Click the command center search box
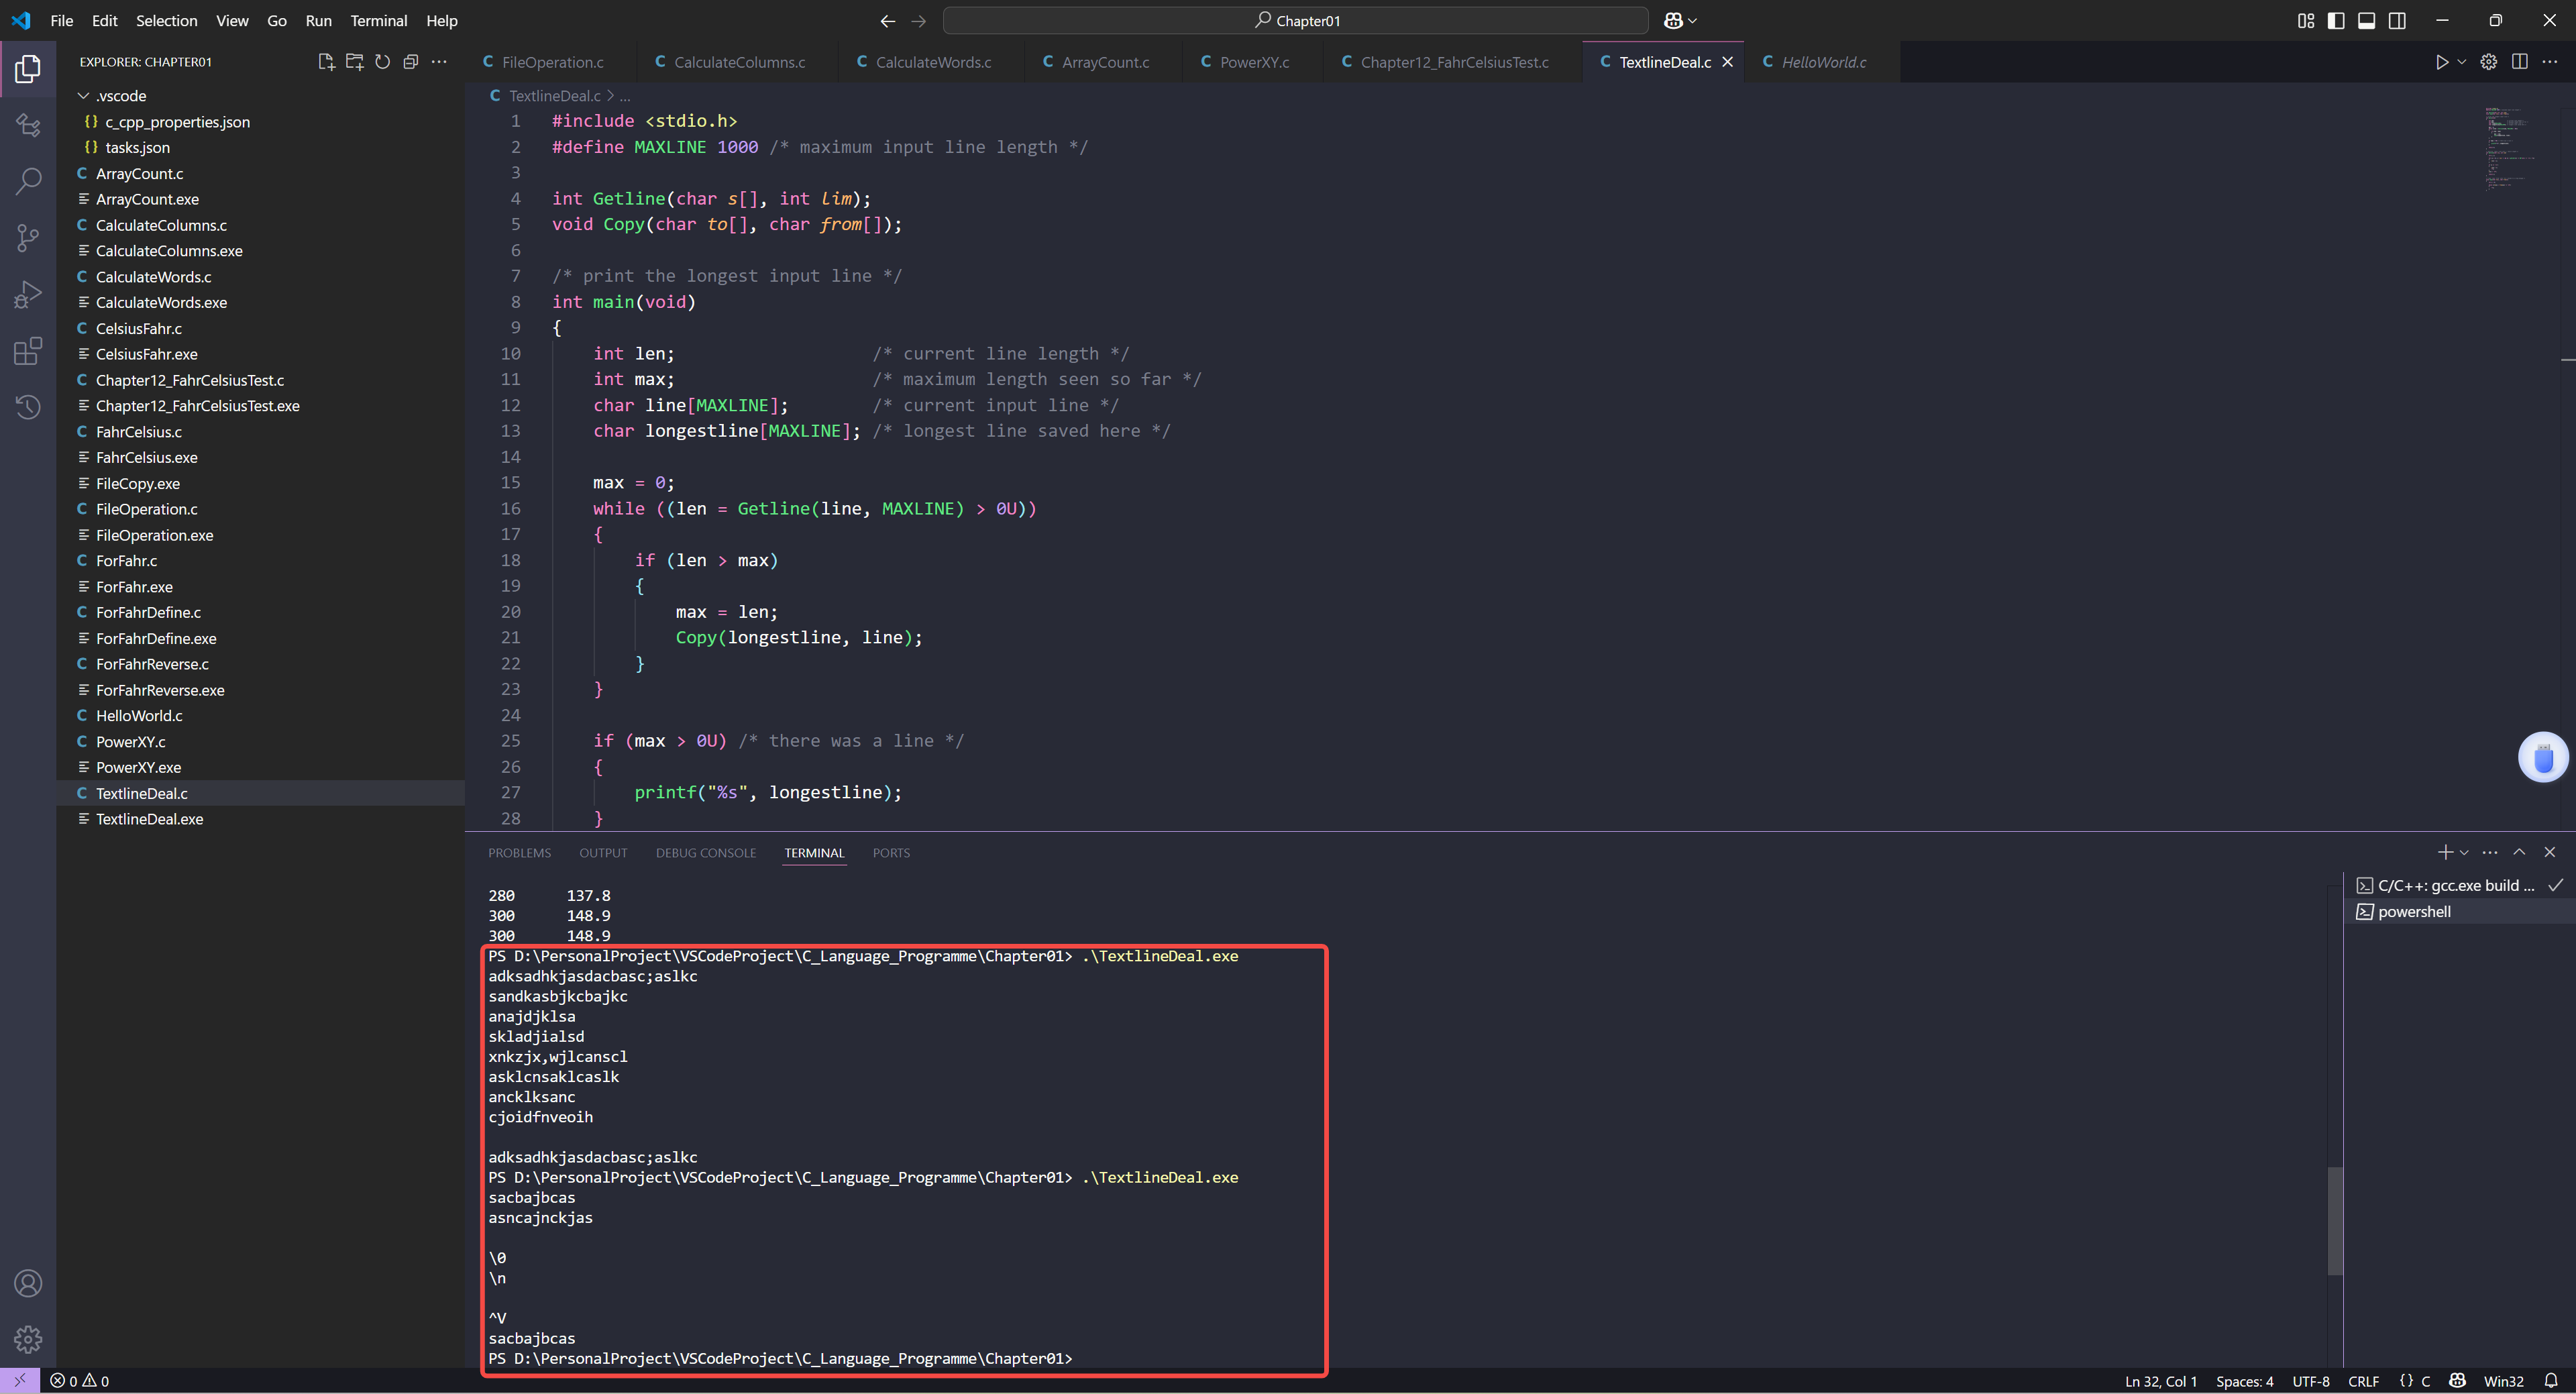The image size is (2576, 1394). (x=1295, y=21)
